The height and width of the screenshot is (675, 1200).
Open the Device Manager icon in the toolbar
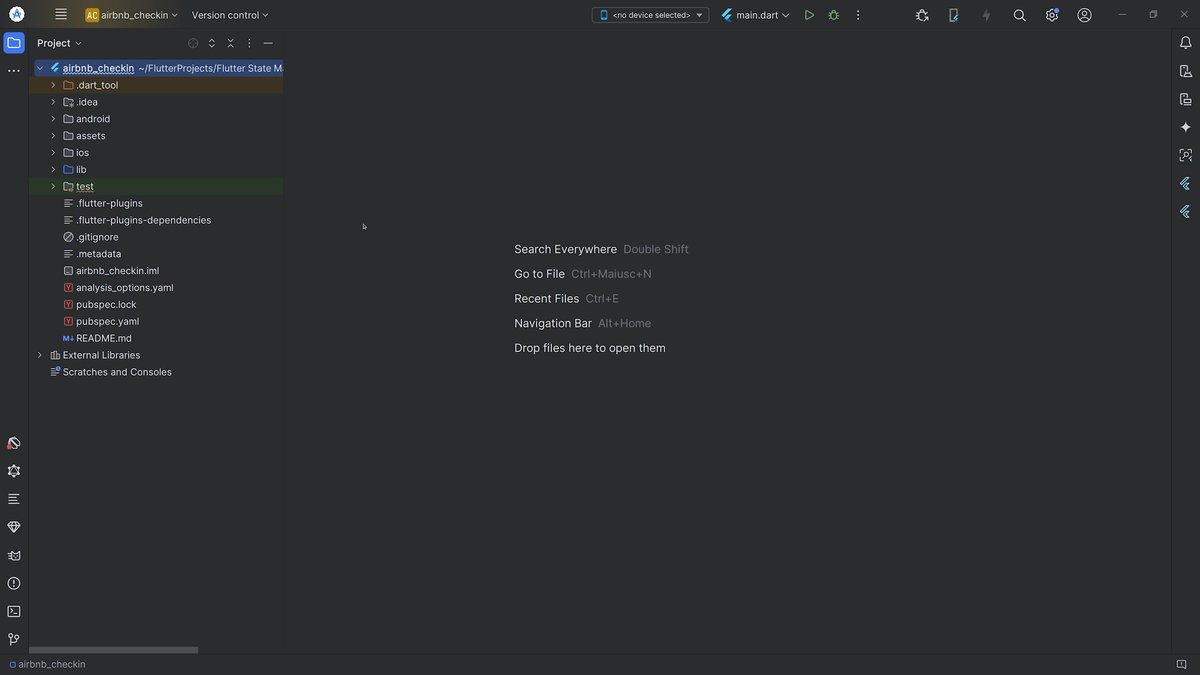click(953, 15)
